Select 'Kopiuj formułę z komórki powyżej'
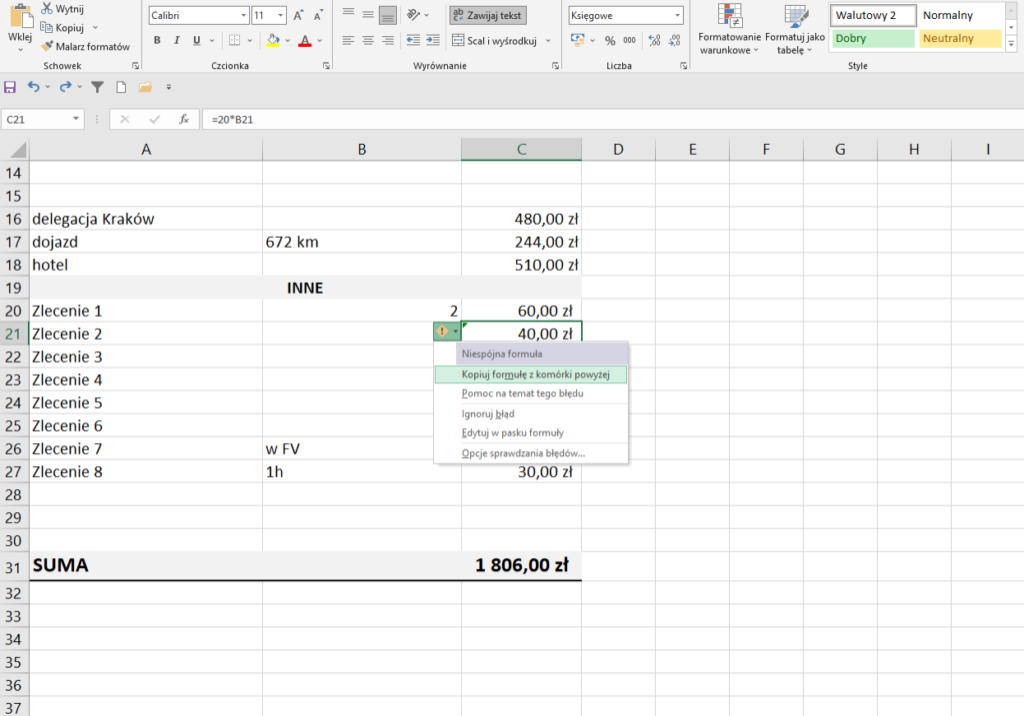The image size is (1024, 716). pos(529,374)
